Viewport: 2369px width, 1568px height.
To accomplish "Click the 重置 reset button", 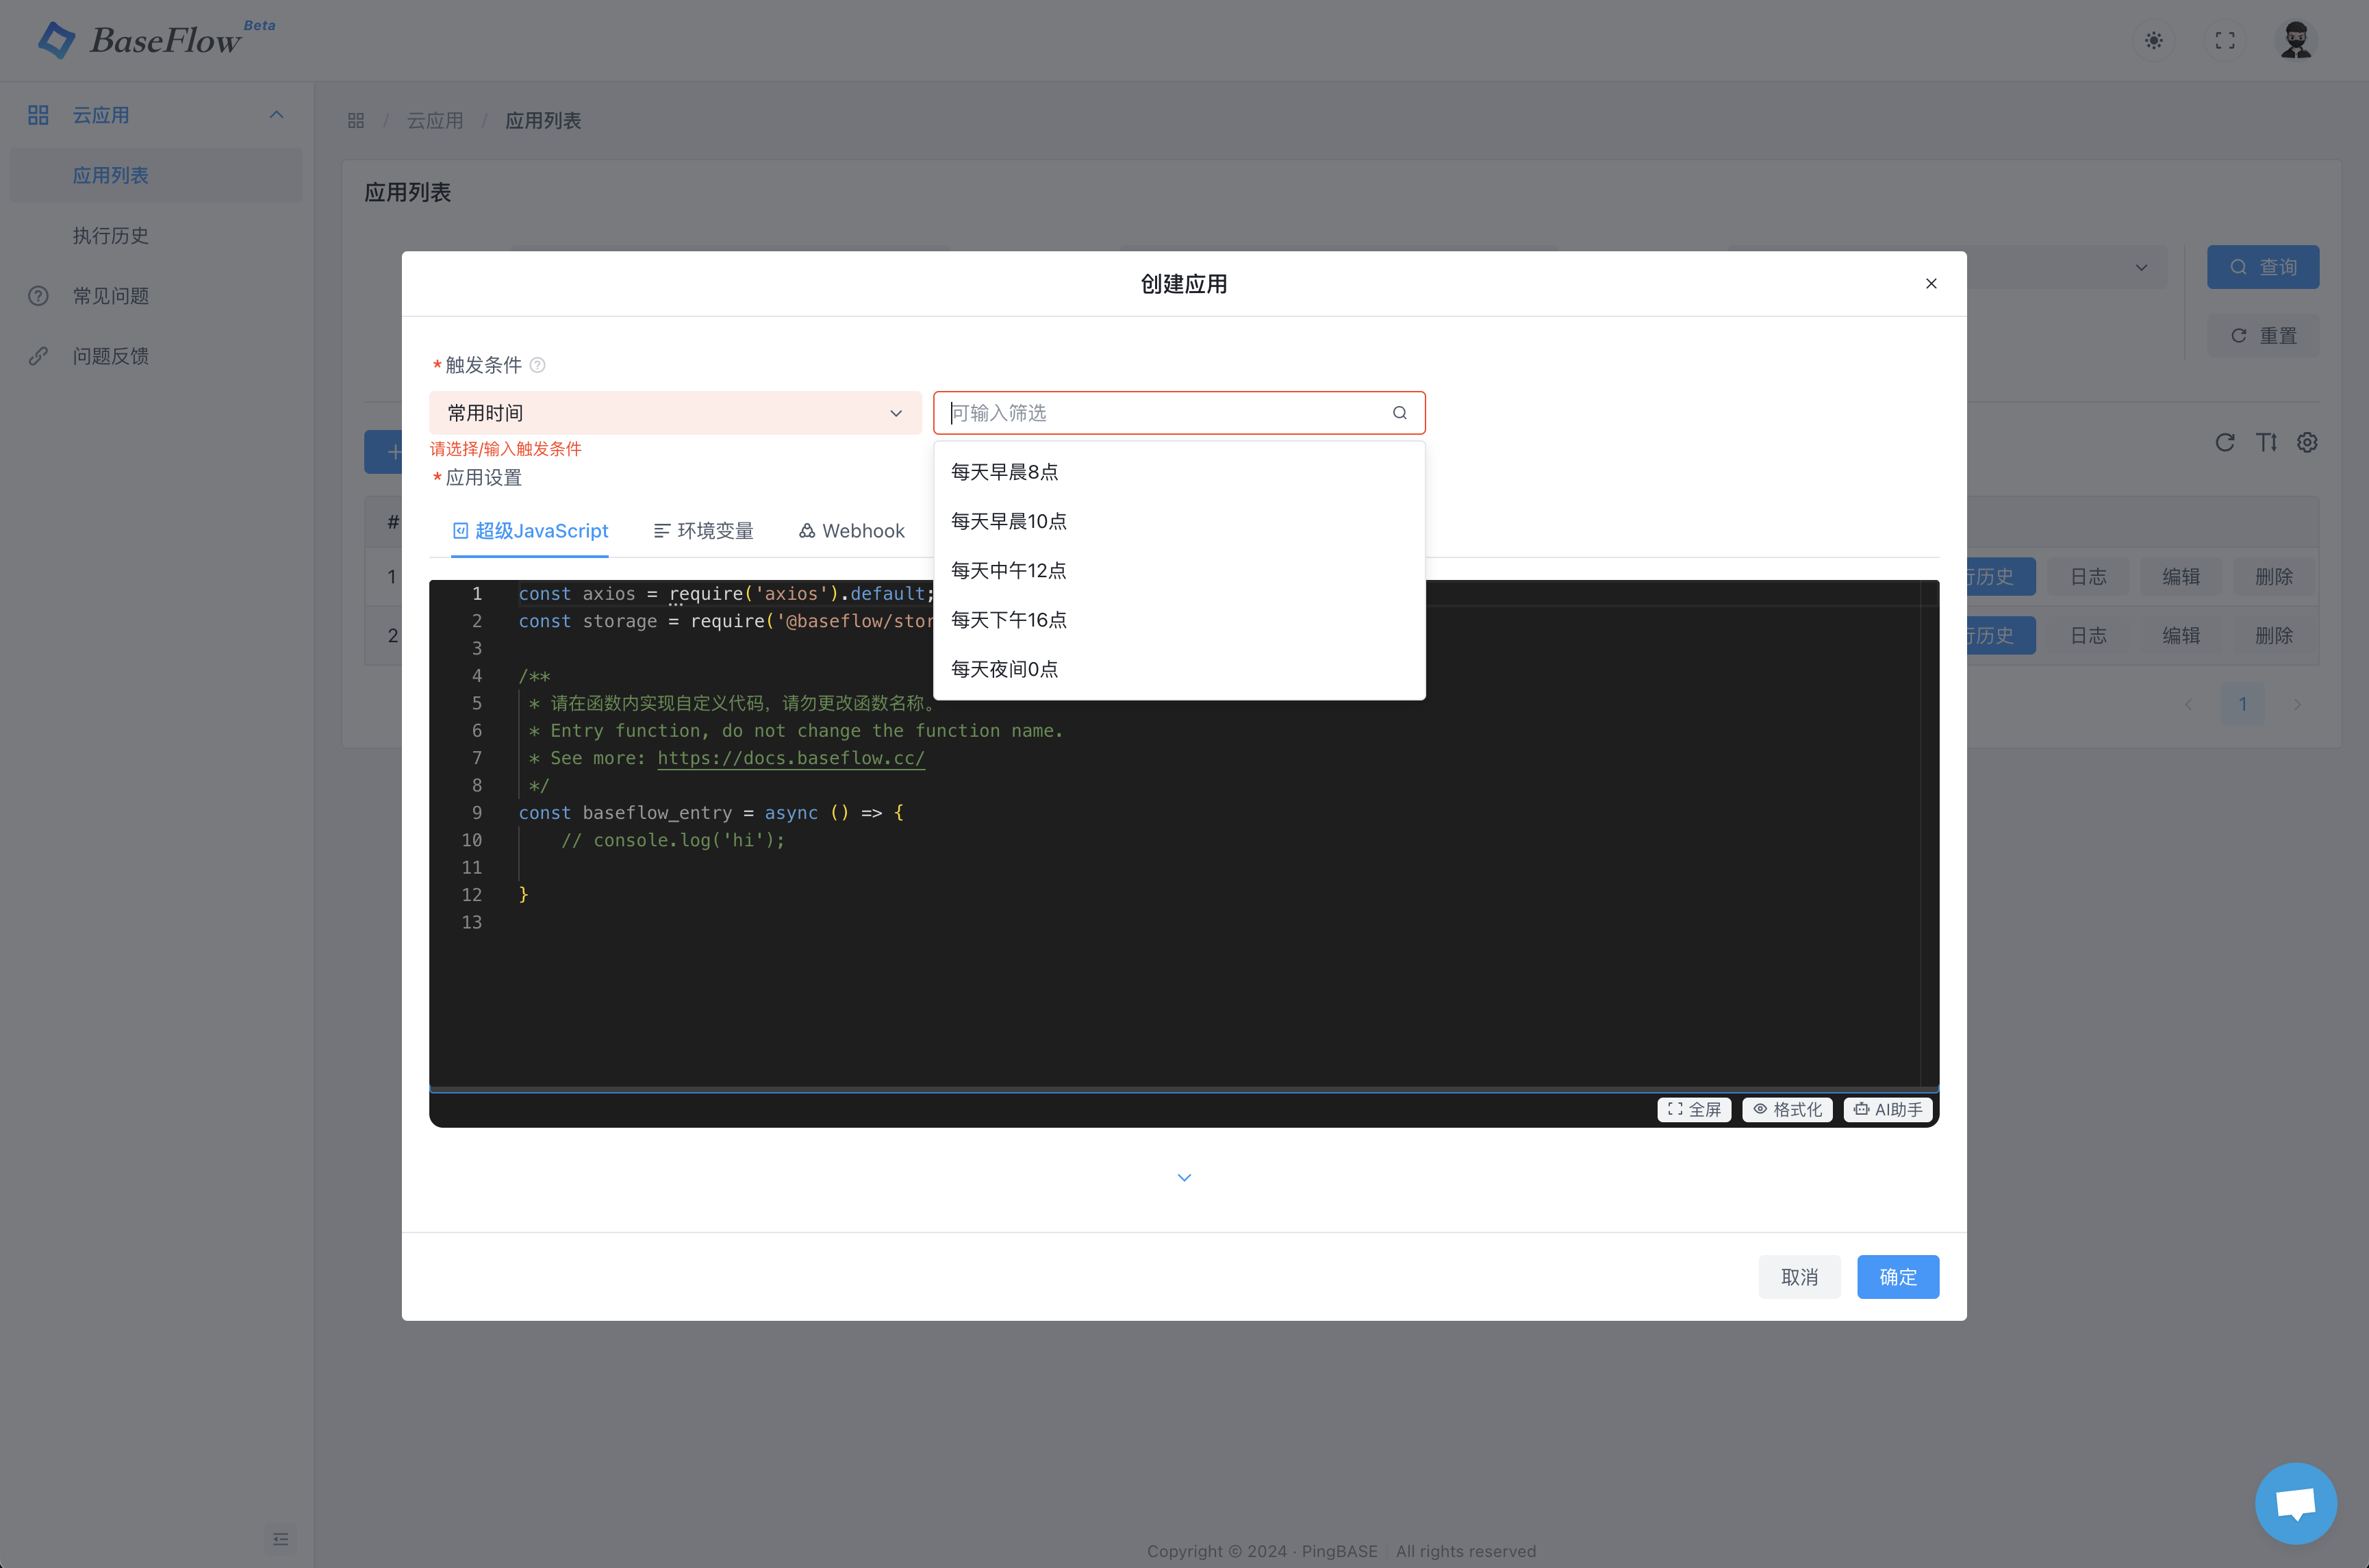I will 2263,336.
